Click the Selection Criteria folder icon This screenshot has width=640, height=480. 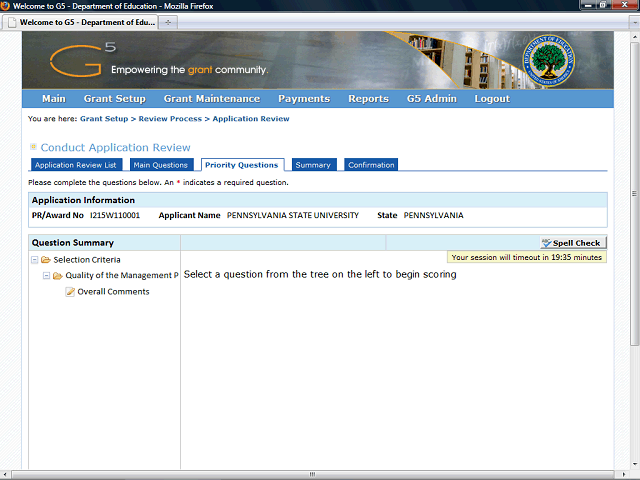pos(46,260)
